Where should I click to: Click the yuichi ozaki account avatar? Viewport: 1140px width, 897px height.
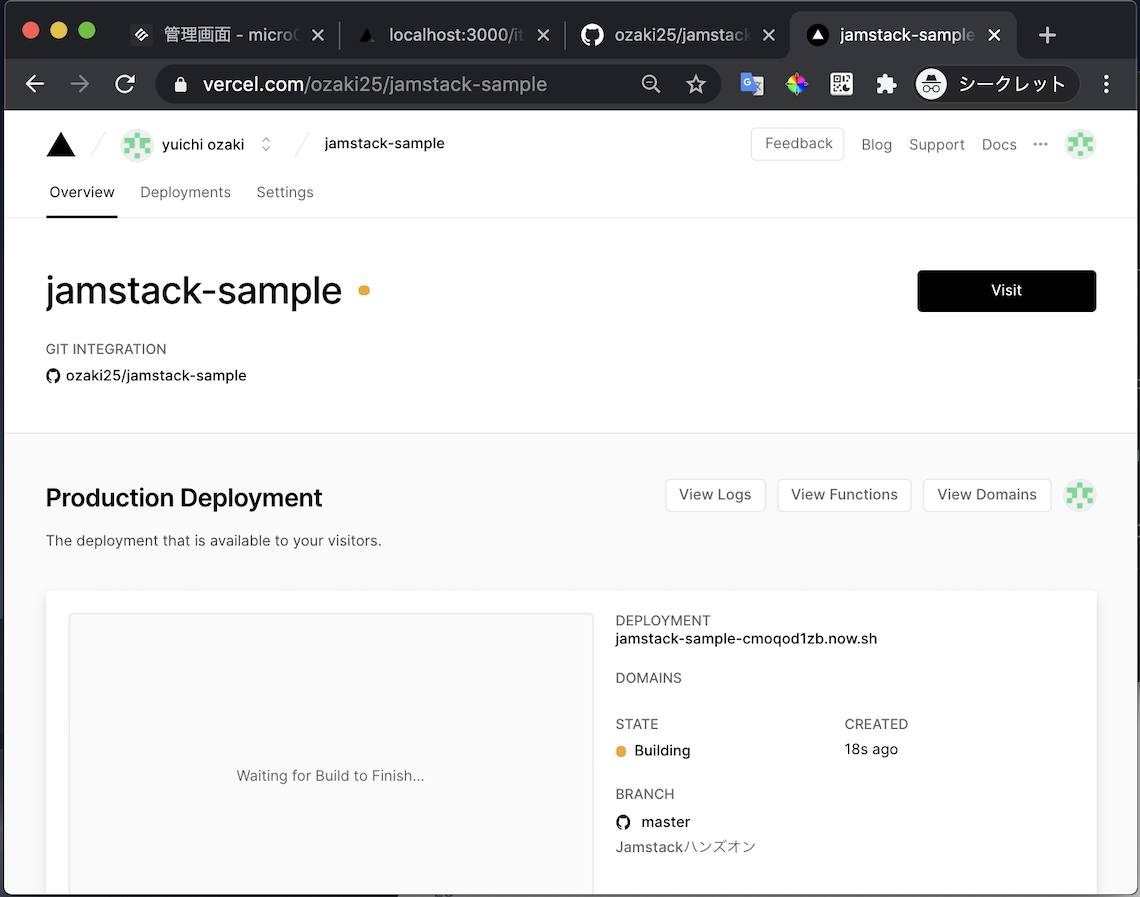pos(137,145)
